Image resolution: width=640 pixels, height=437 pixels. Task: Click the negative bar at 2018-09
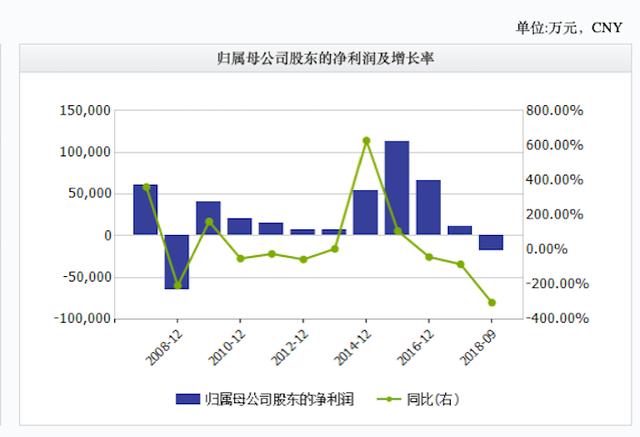(491, 242)
